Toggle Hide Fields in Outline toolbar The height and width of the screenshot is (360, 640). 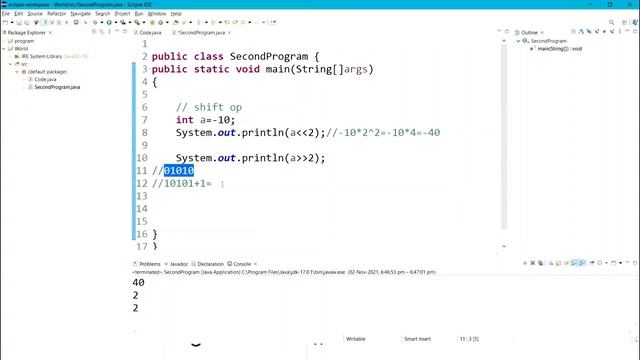(x=589, y=31)
